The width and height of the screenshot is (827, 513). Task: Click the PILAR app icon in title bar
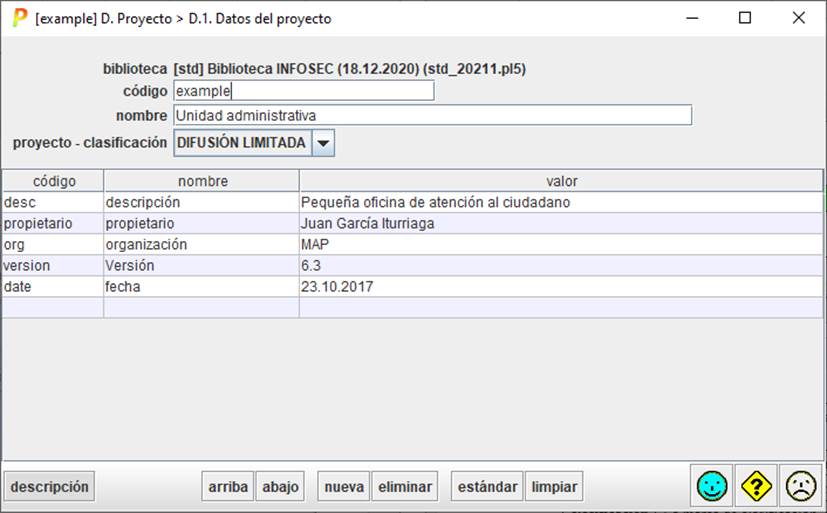(x=19, y=18)
